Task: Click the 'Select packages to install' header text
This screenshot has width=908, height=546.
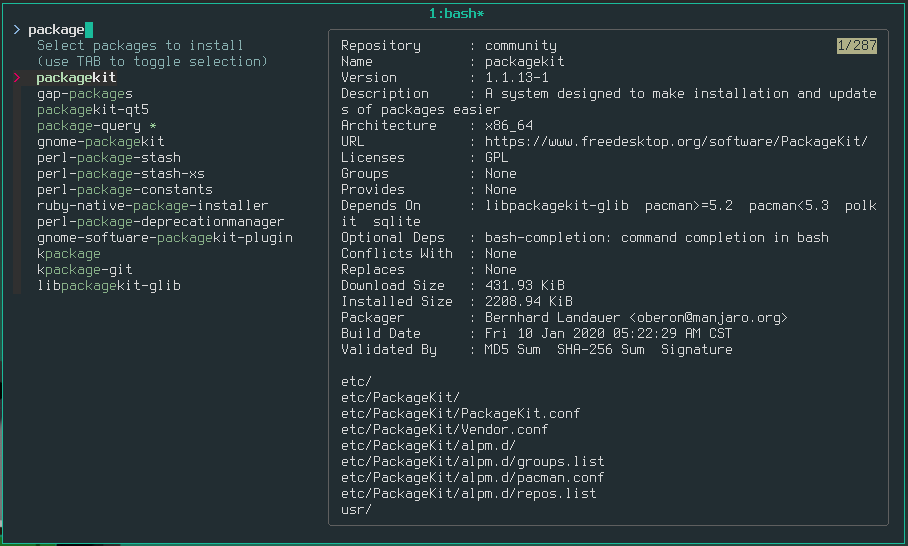Action: pyautogui.click(x=140, y=46)
